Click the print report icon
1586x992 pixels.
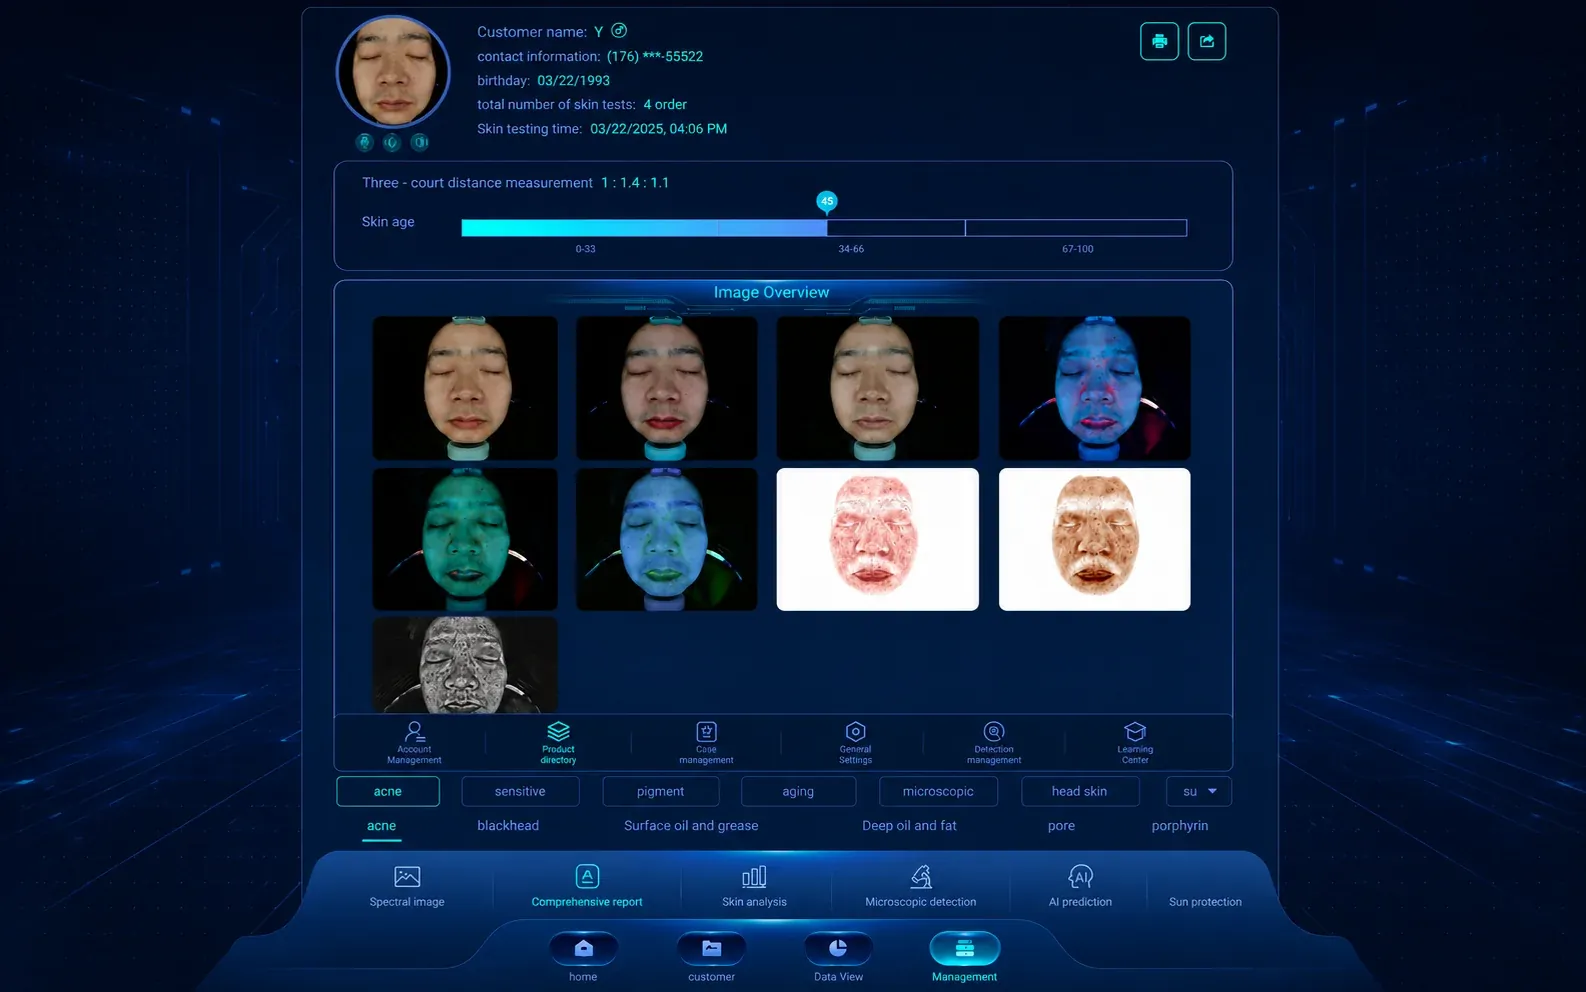1159,41
